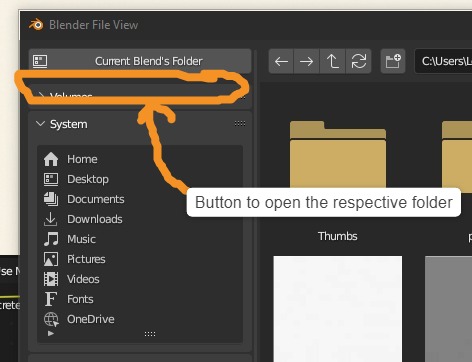The width and height of the screenshot is (472, 362).
Task: Open the OneDrive bookmark
Action: click(140, 319)
